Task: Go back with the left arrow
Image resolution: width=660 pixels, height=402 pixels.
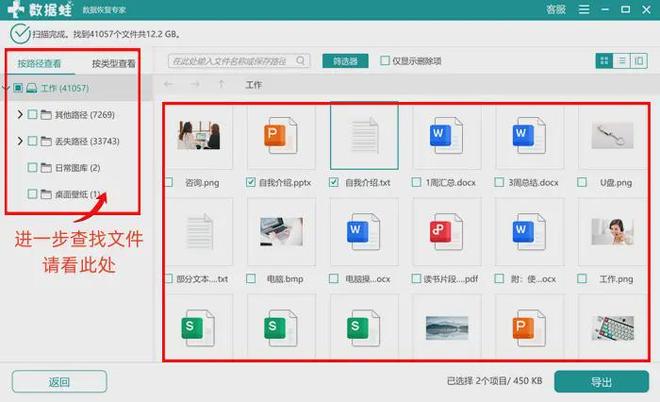Action: (169, 85)
